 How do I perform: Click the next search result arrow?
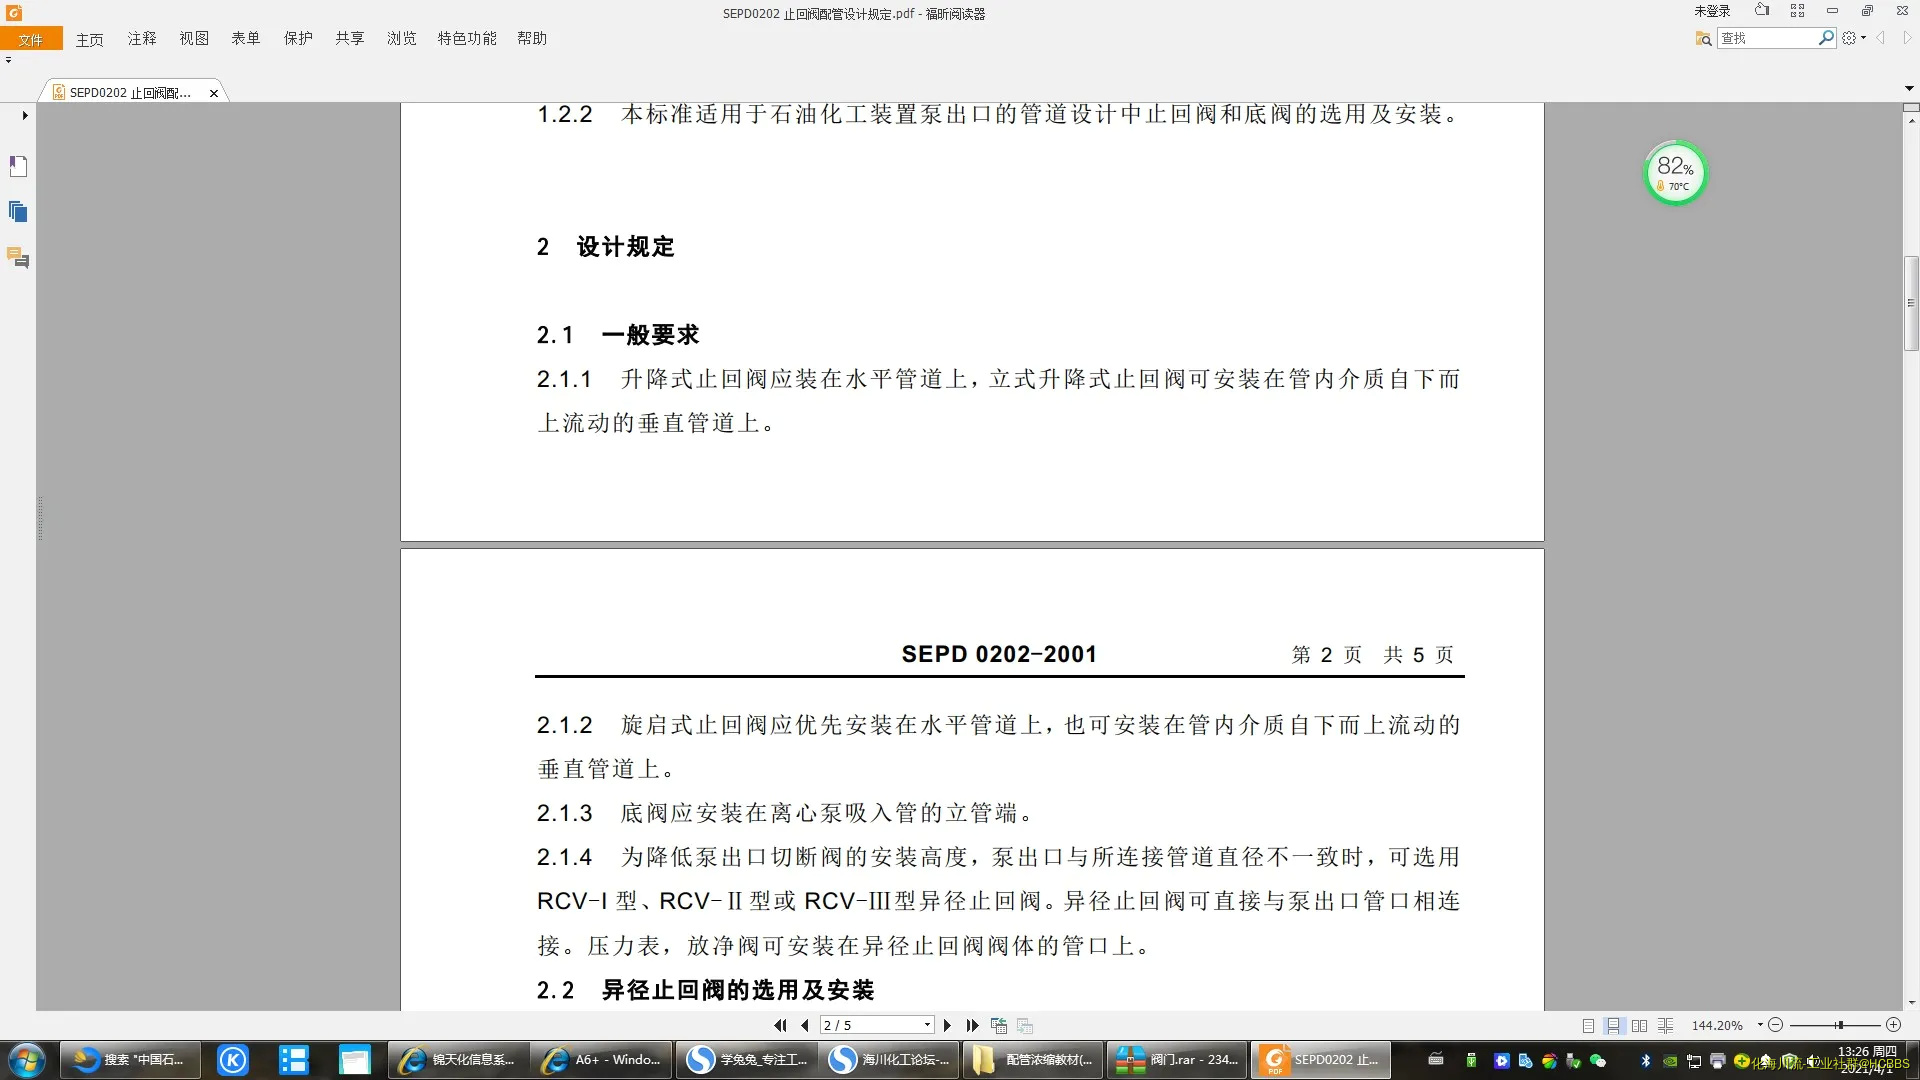pos(1907,38)
